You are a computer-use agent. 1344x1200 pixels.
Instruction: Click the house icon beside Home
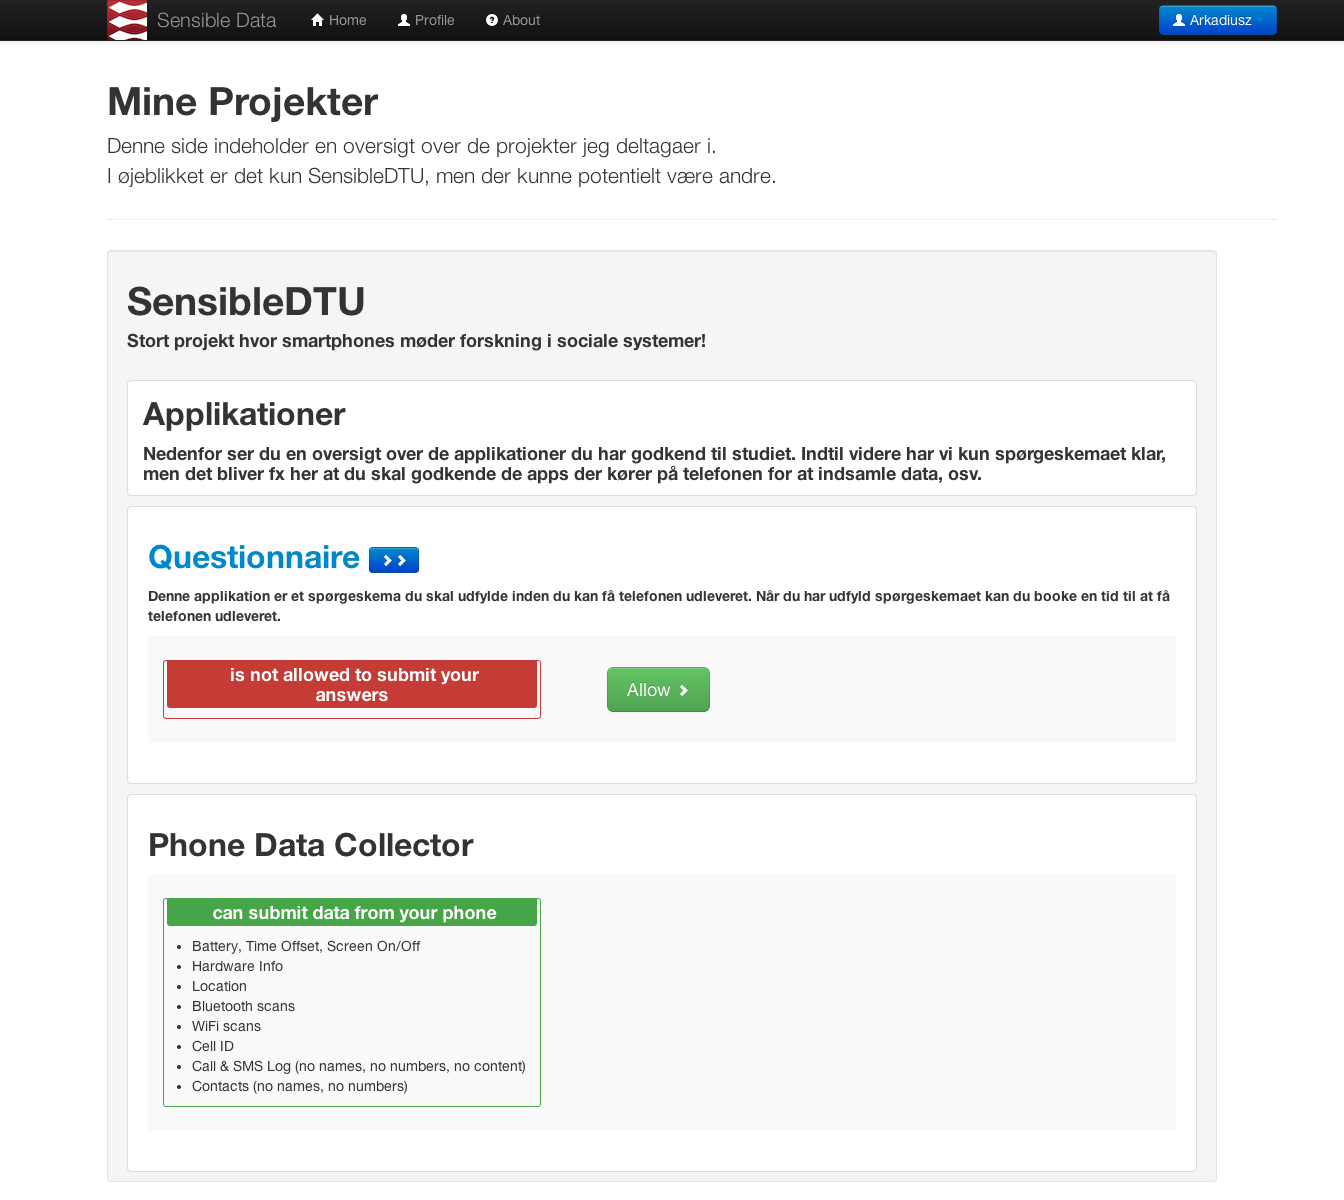point(318,20)
